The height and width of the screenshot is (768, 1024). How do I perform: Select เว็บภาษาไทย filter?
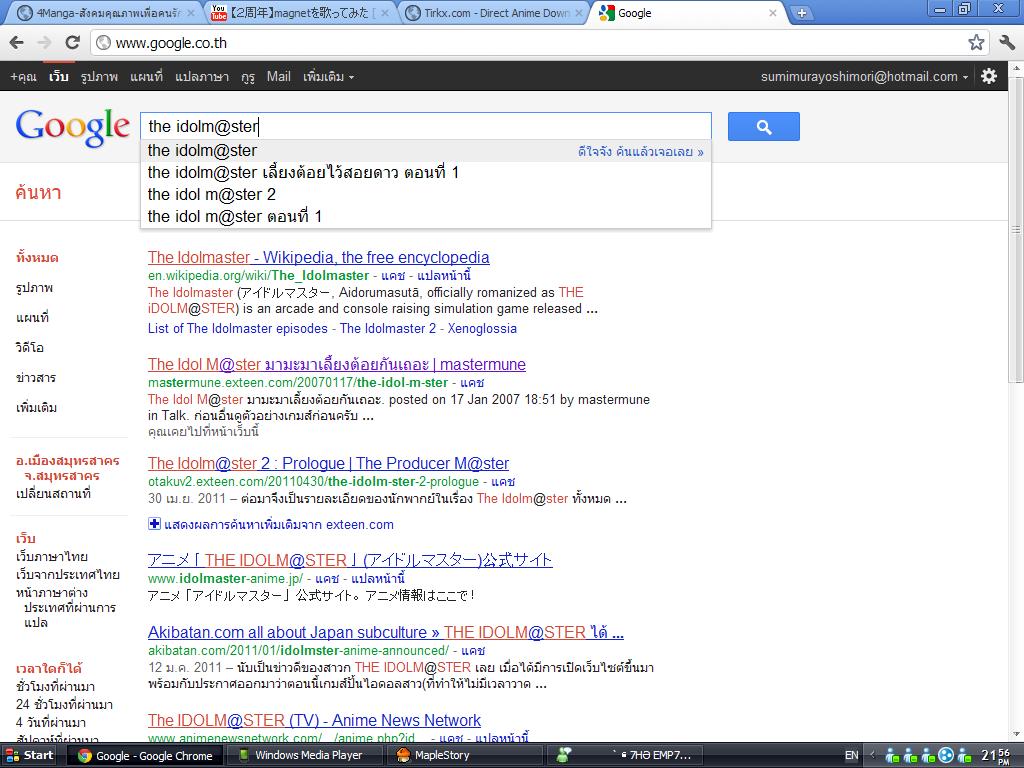[x=52, y=557]
